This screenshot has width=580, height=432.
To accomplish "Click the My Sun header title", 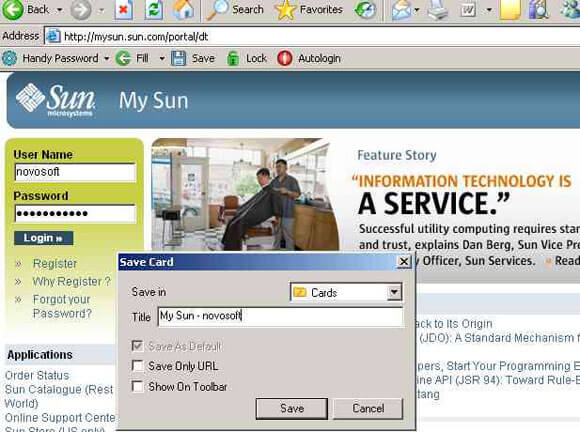I will (154, 101).
